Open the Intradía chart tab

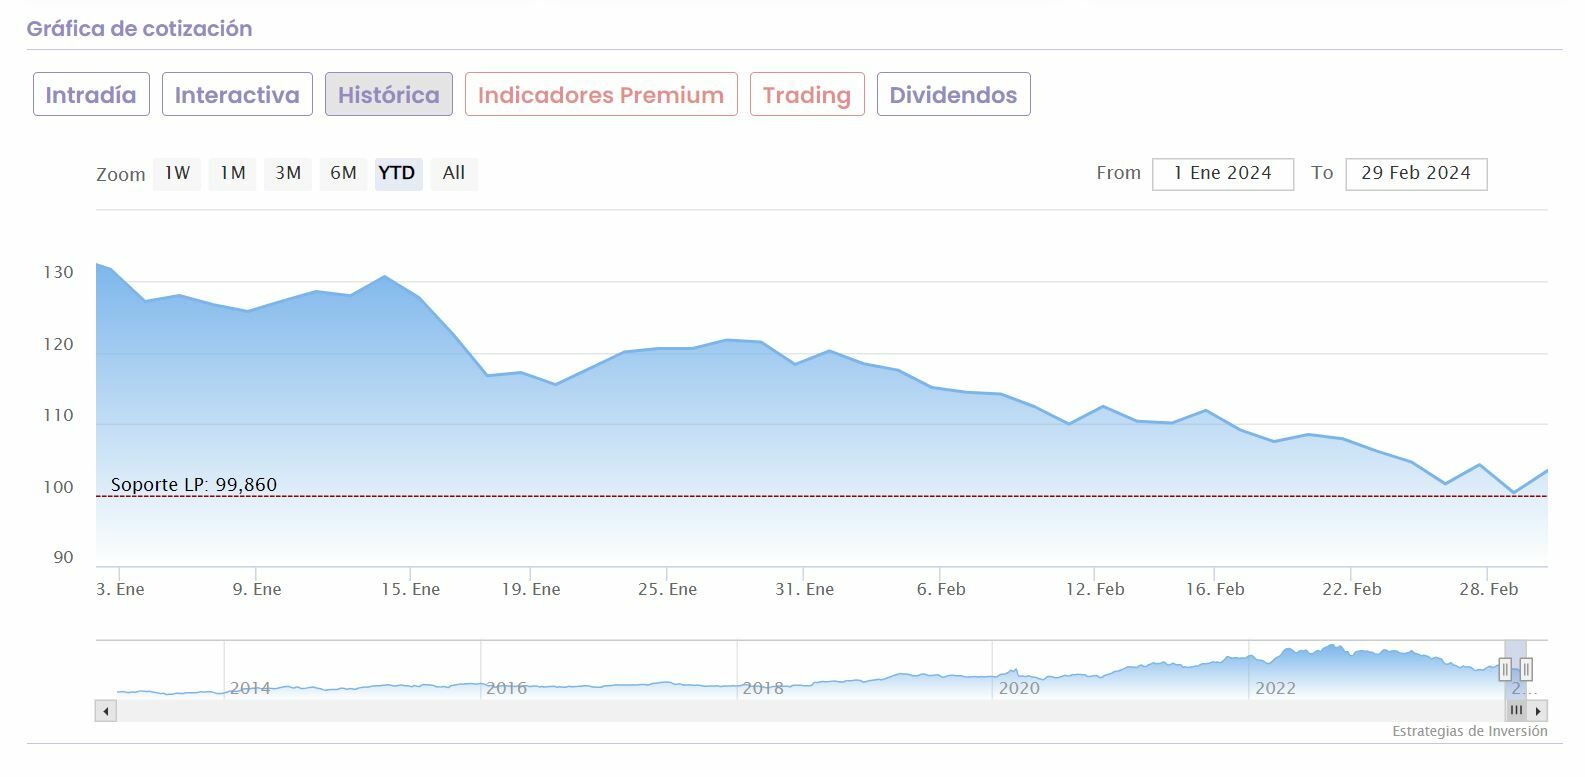tap(91, 95)
